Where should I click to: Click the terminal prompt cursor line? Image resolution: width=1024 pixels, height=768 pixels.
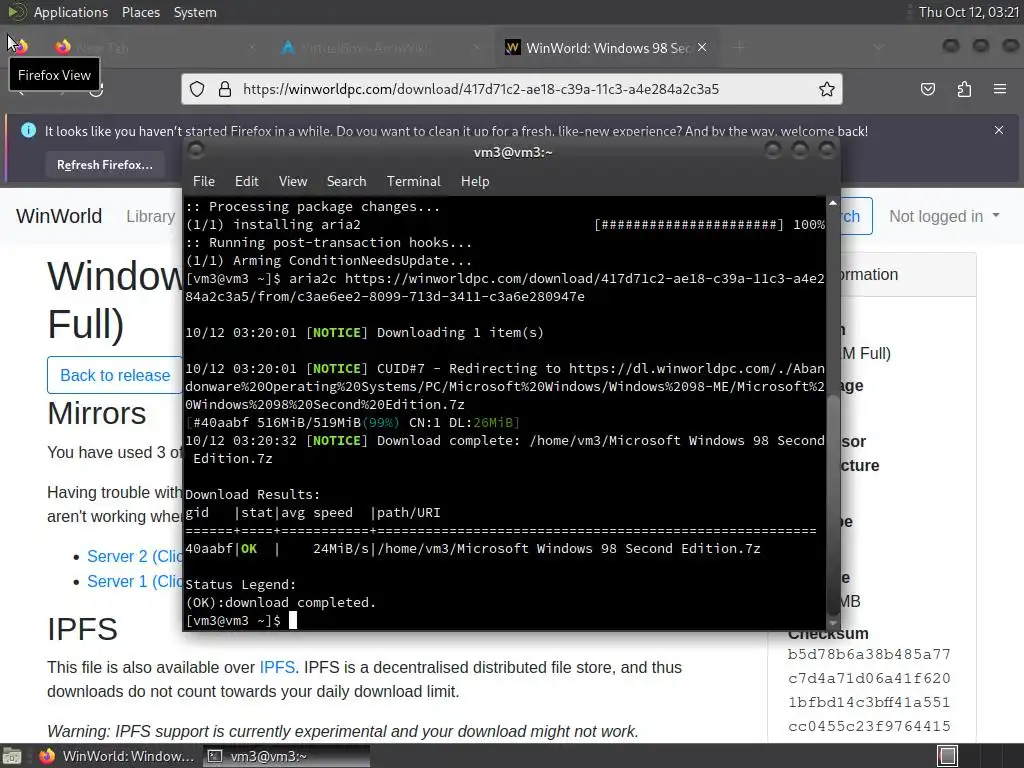coord(242,620)
